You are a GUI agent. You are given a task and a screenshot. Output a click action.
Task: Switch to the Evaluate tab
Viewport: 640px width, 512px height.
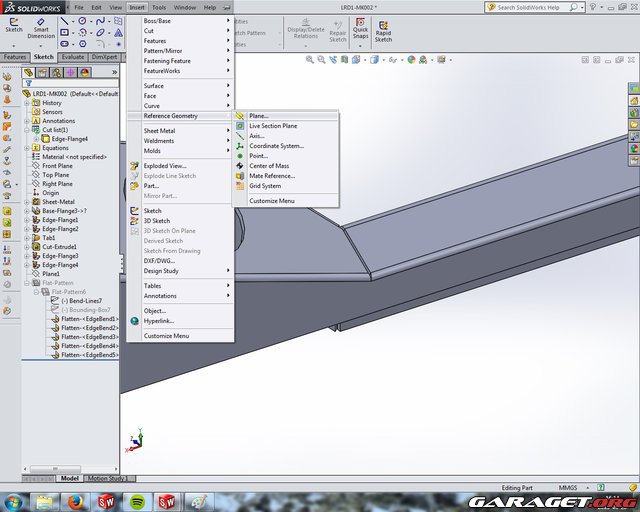tap(73, 57)
